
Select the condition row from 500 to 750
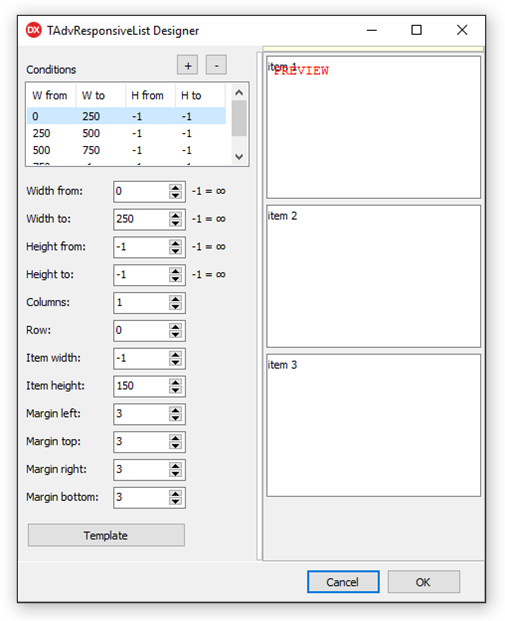pos(126,150)
